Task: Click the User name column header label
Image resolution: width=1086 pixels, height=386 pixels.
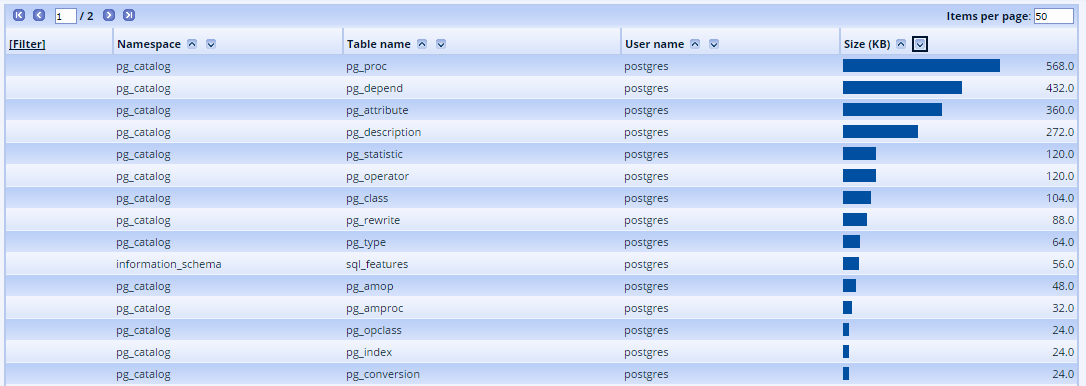Action: 654,44
